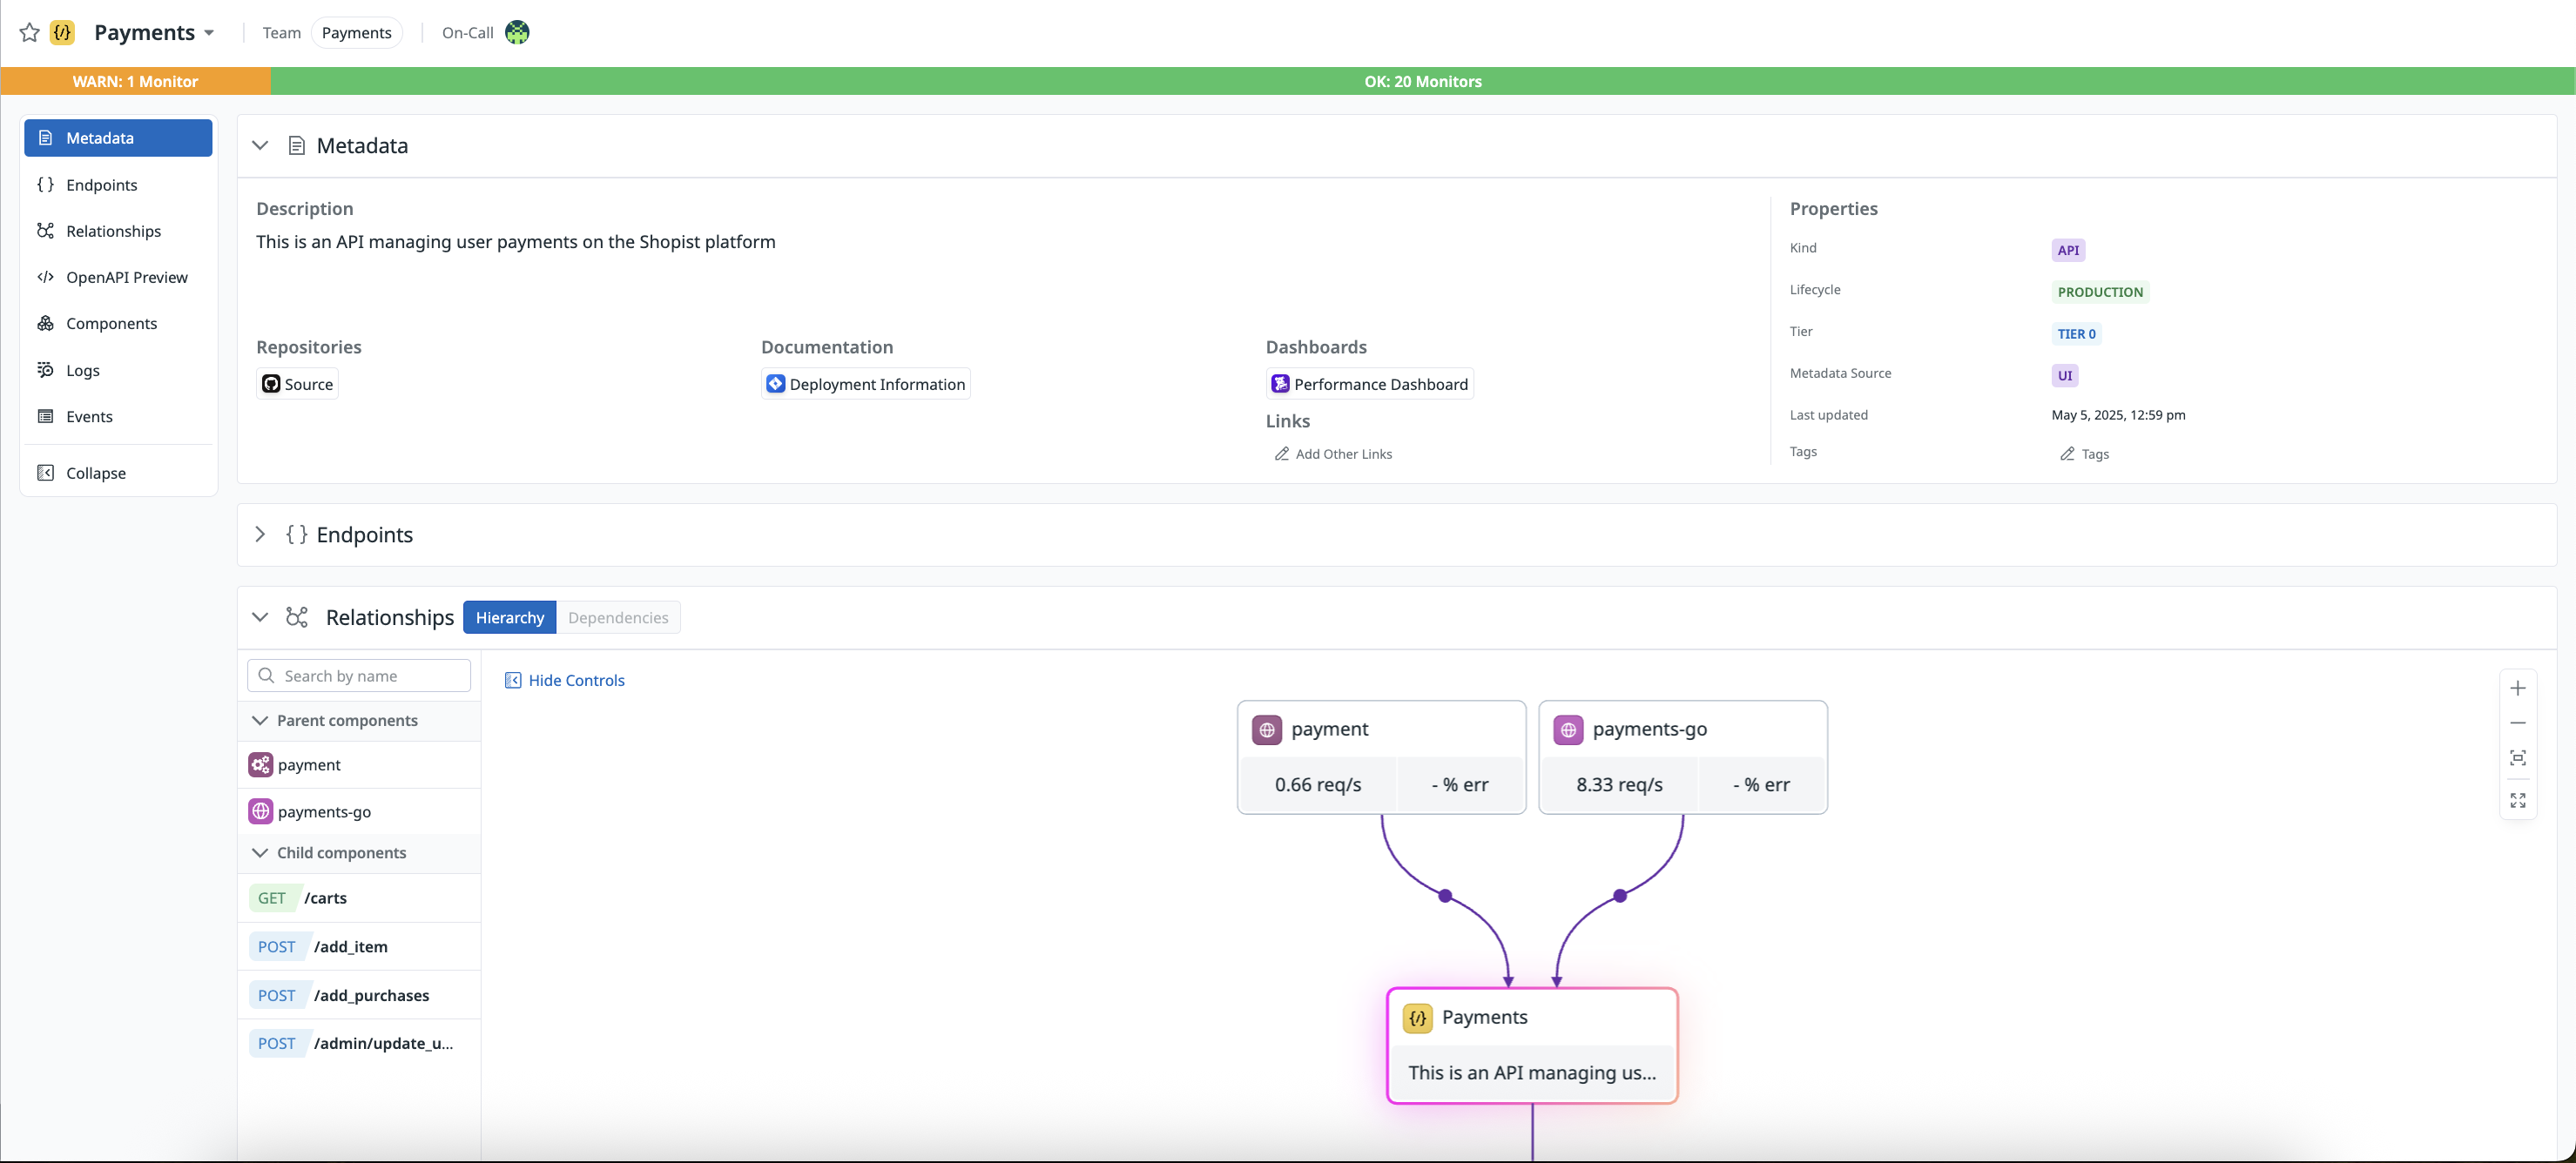Switch to Dependencies view
The height and width of the screenshot is (1163, 2576).
(617, 618)
